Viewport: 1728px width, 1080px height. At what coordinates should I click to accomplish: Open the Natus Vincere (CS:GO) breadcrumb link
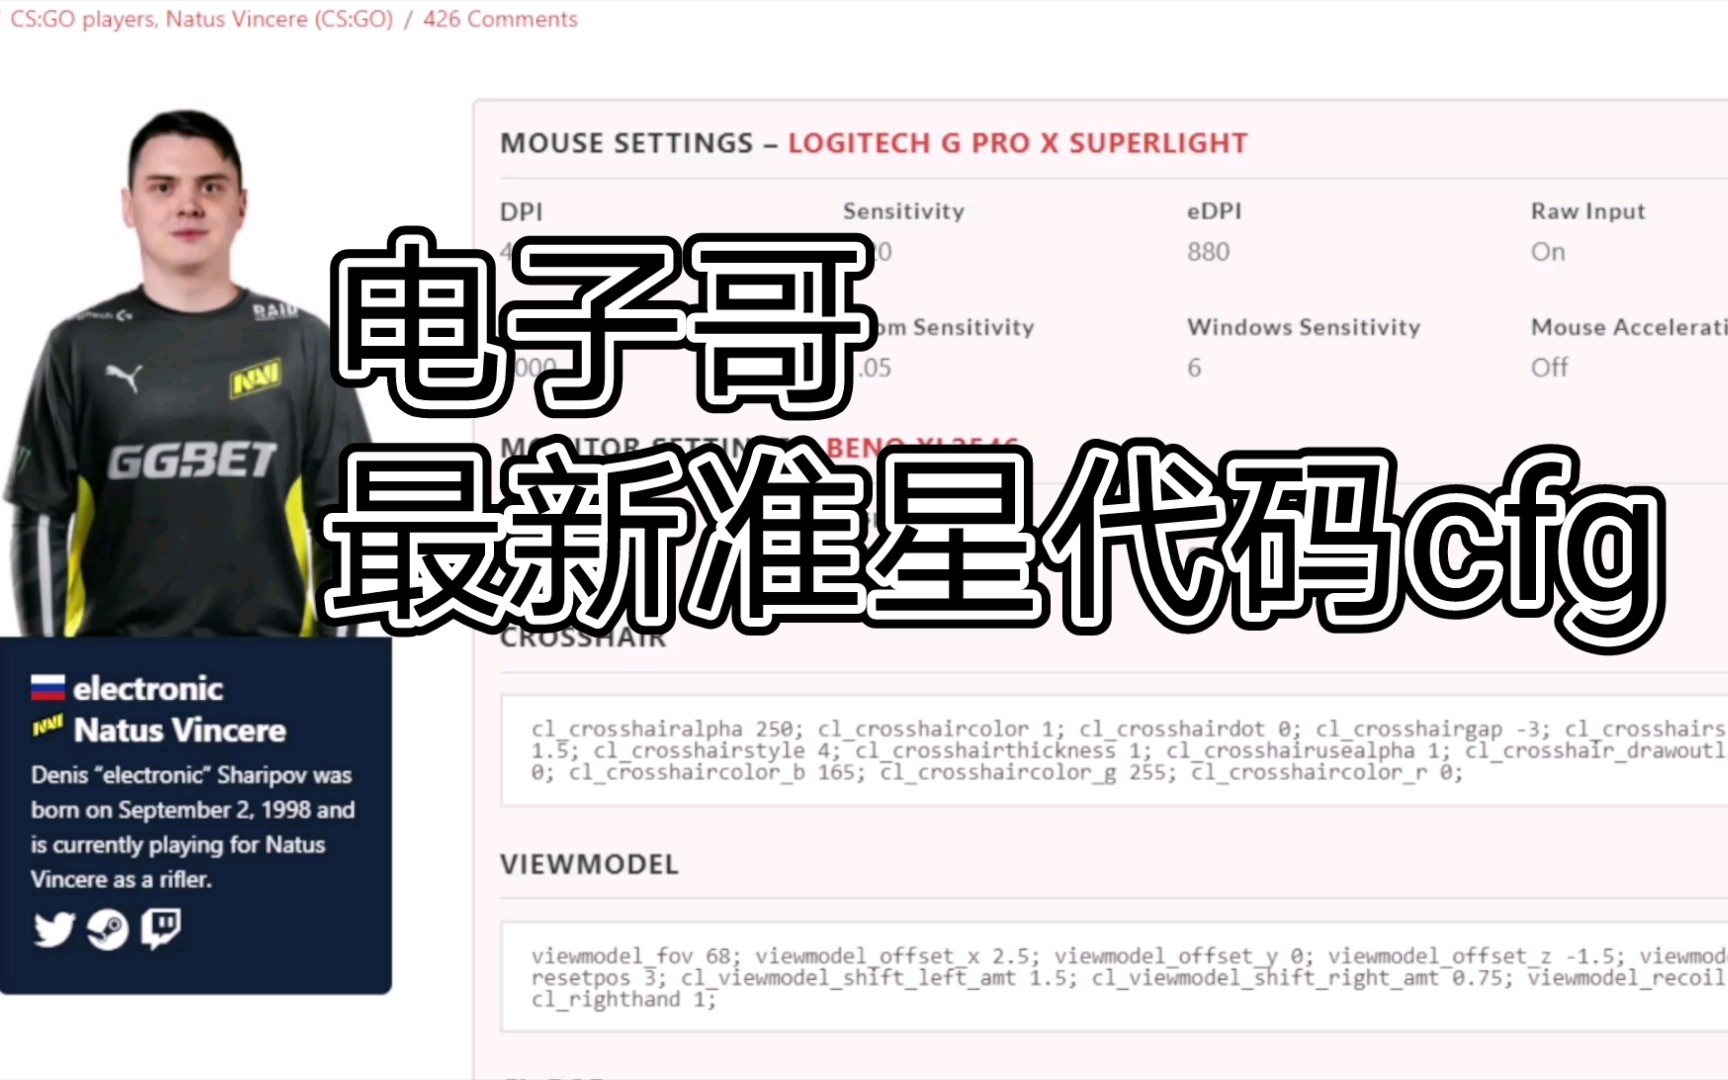coord(279,19)
